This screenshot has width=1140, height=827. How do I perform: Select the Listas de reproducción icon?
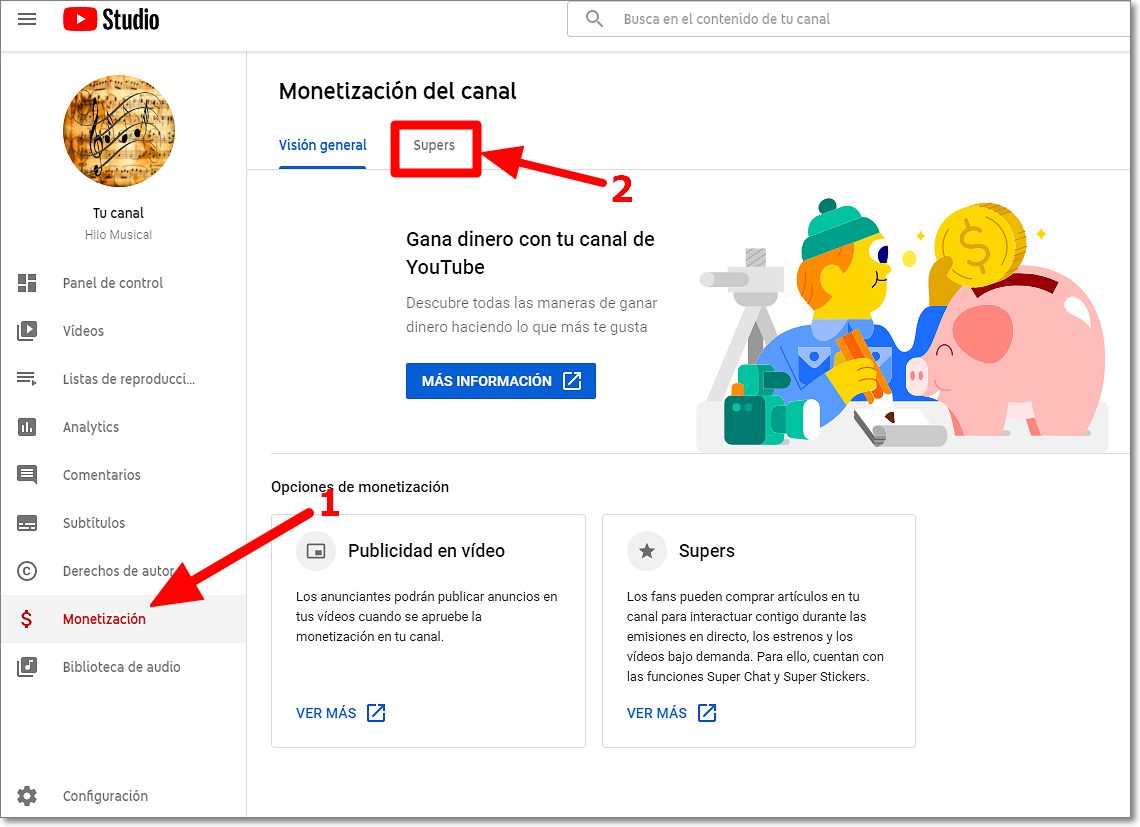(27, 379)
